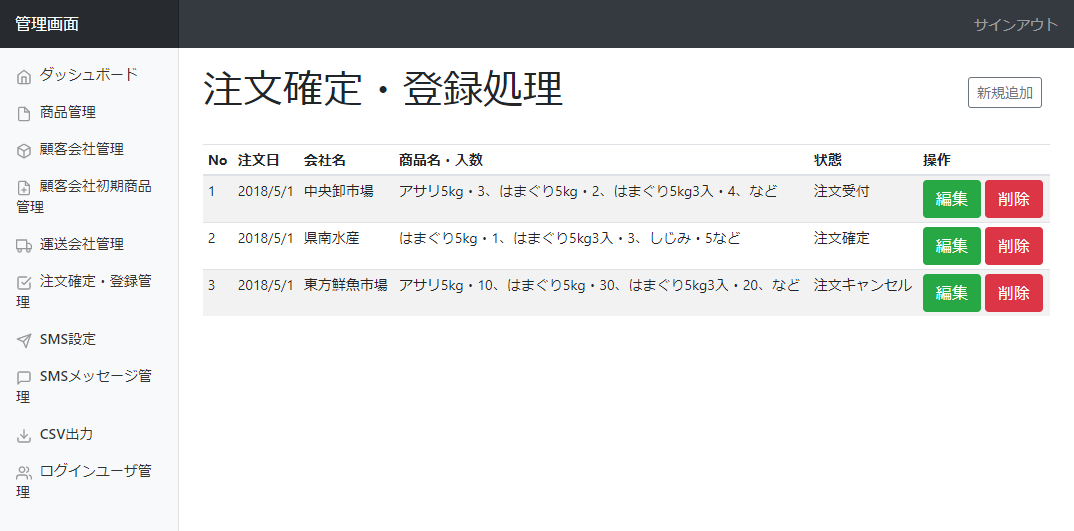
Task: Click product text starting アサリ5kg・10
Action: click(x=599, y=286)
